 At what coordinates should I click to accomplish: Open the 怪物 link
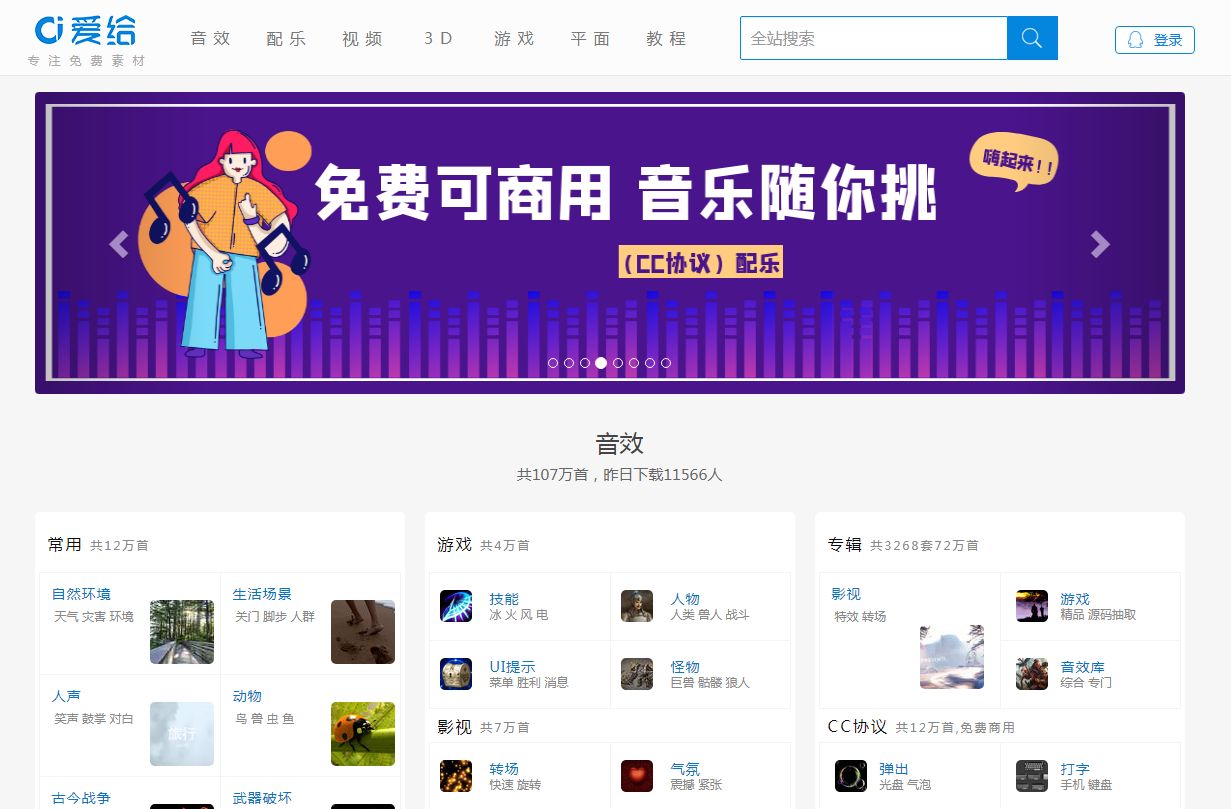pyautogui.click(x=686, y=667)
